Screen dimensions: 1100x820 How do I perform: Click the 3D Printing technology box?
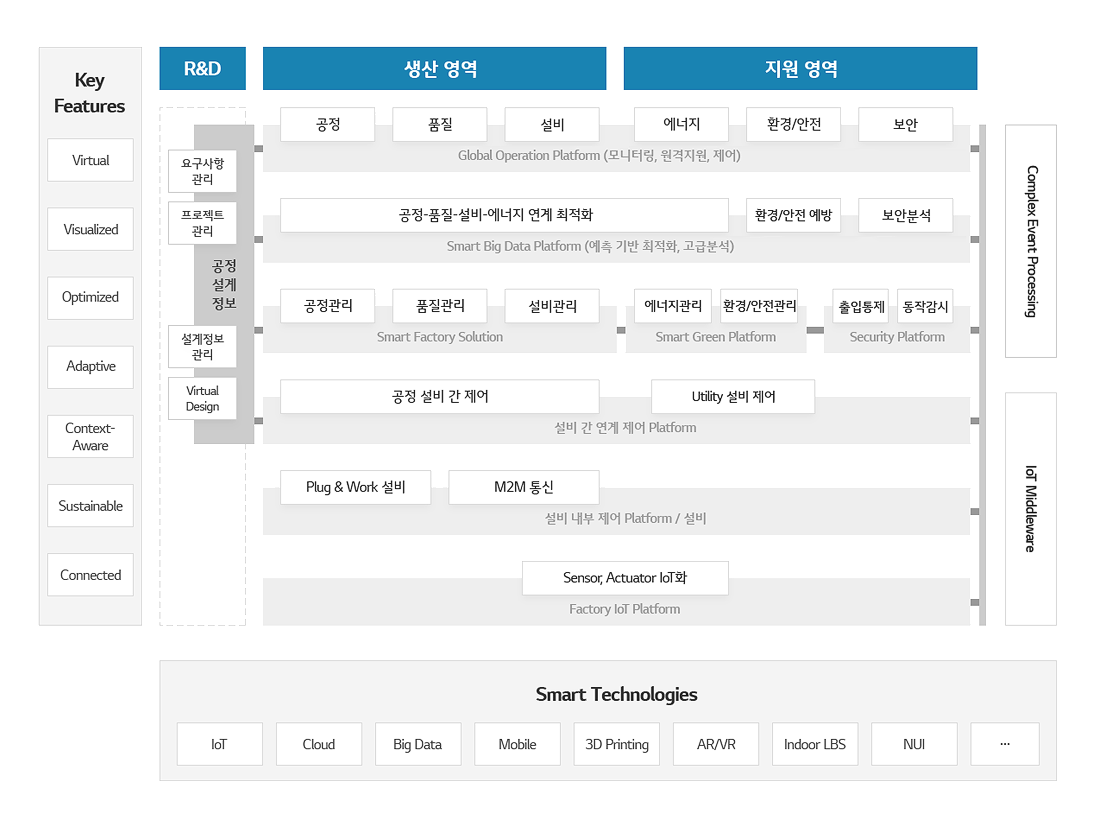tap(617, 744)
